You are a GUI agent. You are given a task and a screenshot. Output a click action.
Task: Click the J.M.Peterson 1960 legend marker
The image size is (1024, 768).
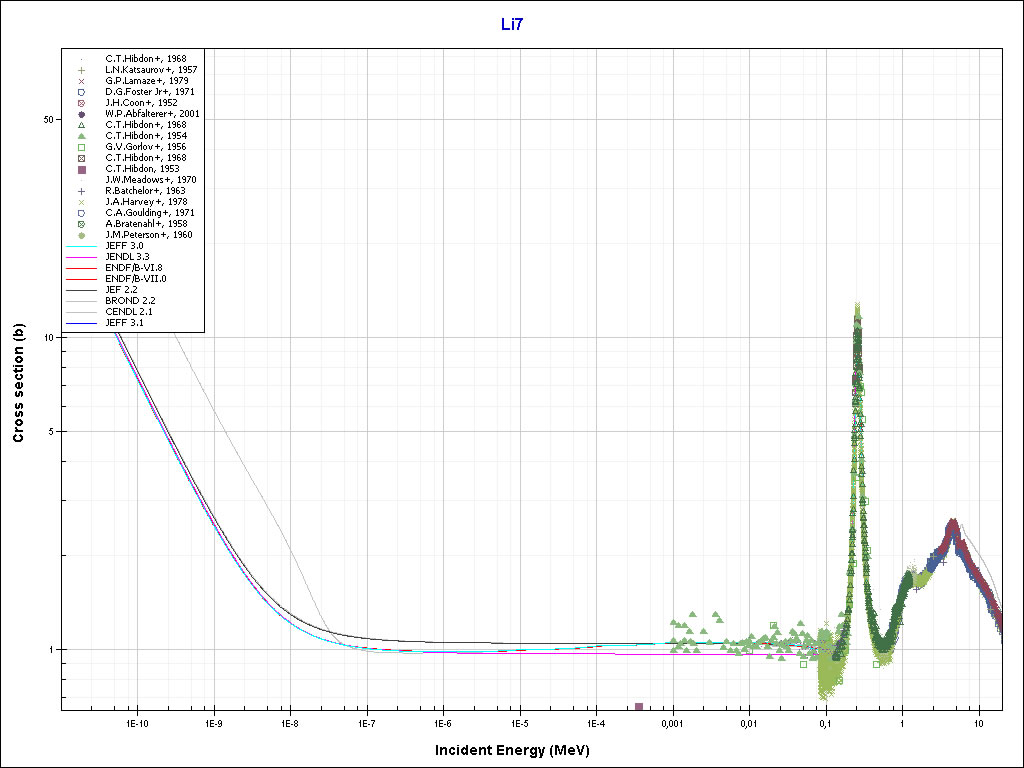coord(83,235)
